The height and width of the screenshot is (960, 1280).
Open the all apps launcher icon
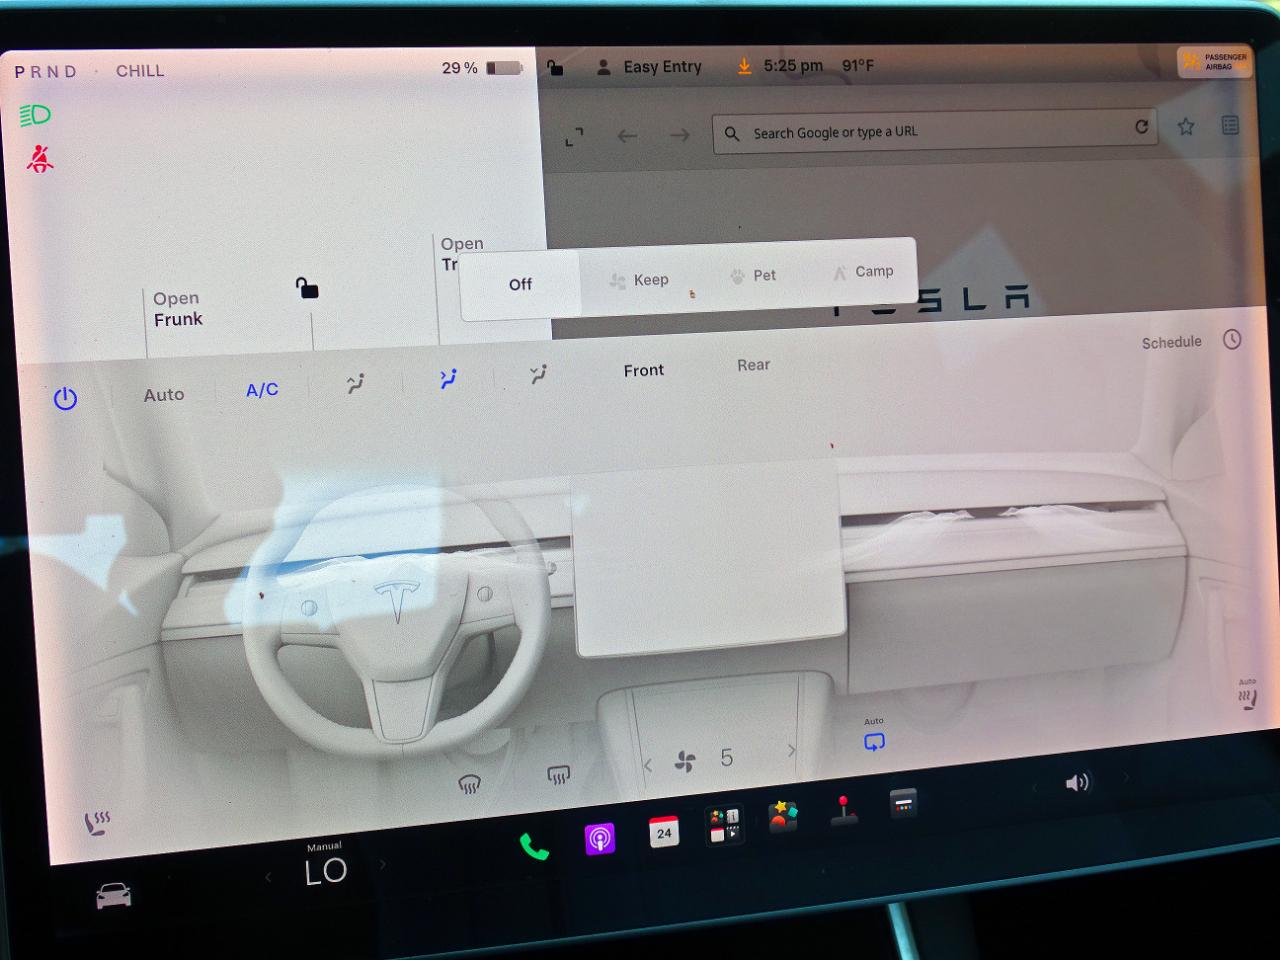point(725,825)
